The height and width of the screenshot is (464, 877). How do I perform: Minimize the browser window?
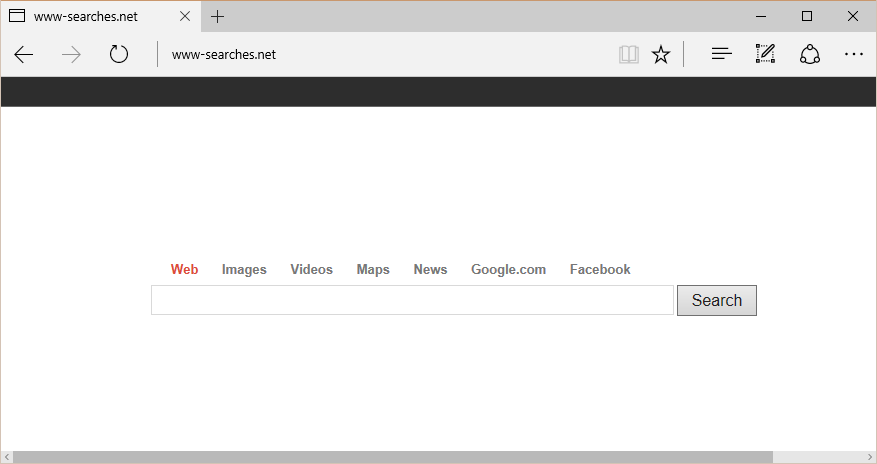[x=761, y=16]
